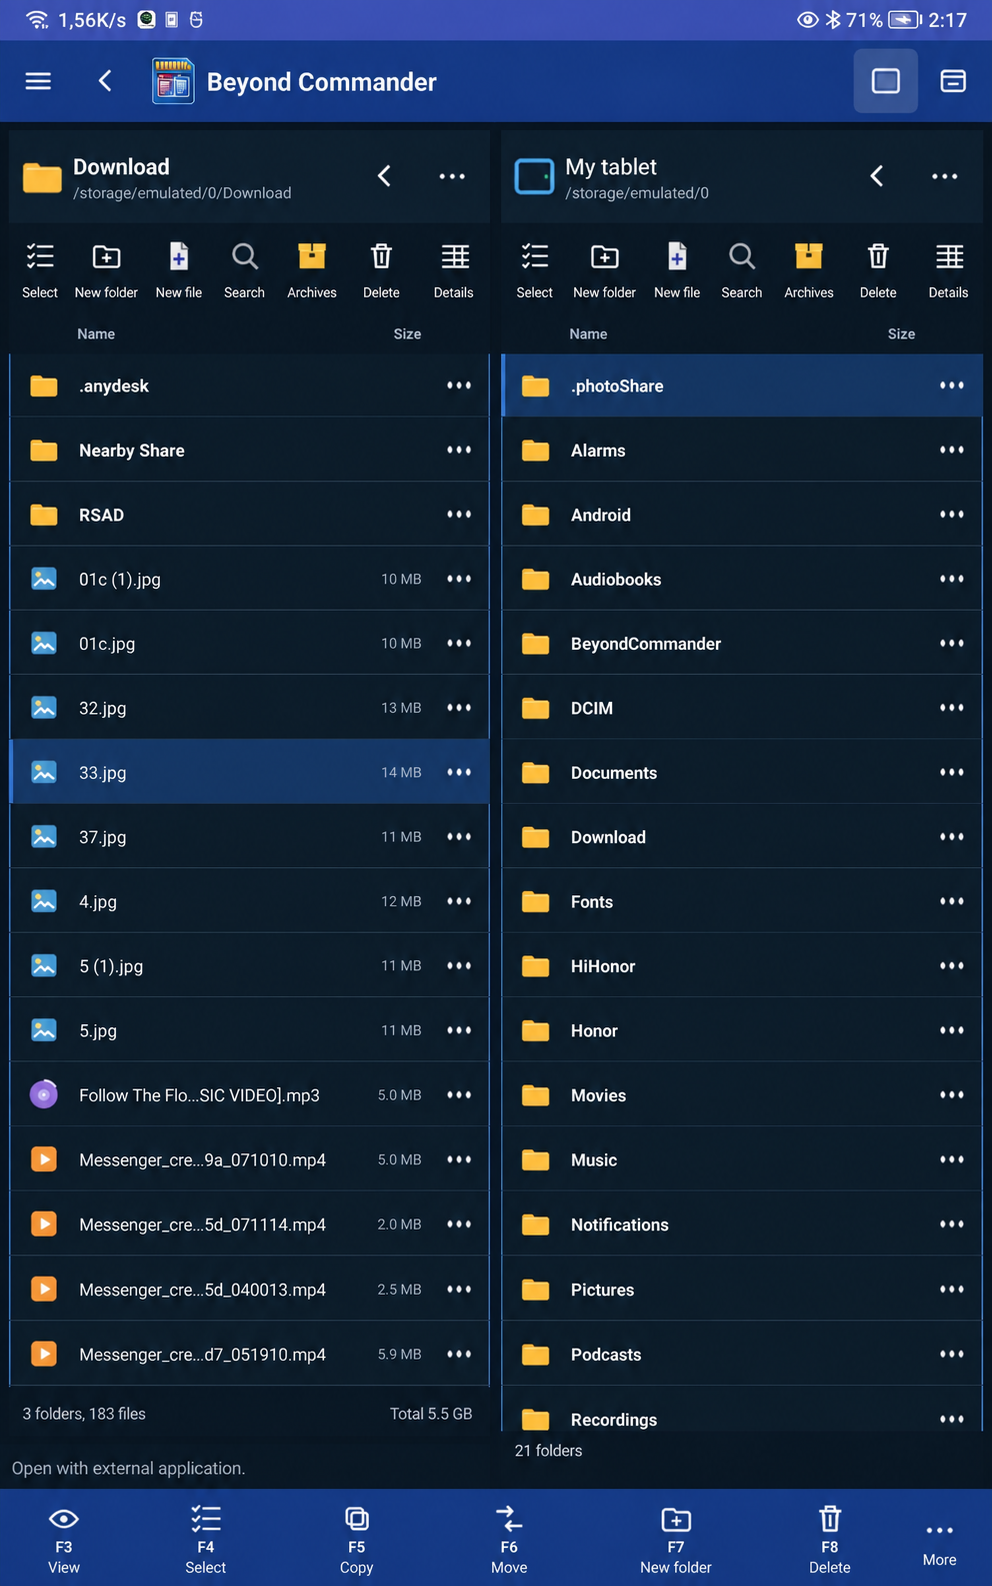
Task: Tap F6 Move at the bottom bar
Action: click(x=509, y=1540)
